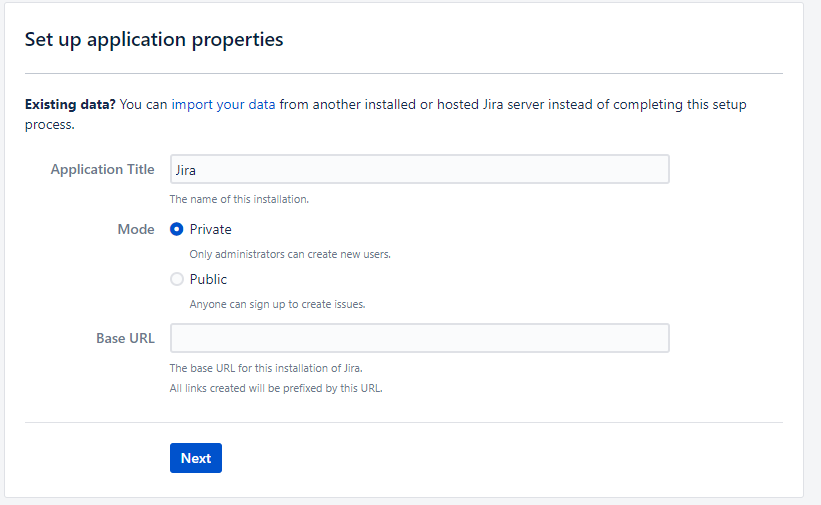Click 'Anyone can sign up to create issues.' text
Screen dimensions: 821x505
278,304
